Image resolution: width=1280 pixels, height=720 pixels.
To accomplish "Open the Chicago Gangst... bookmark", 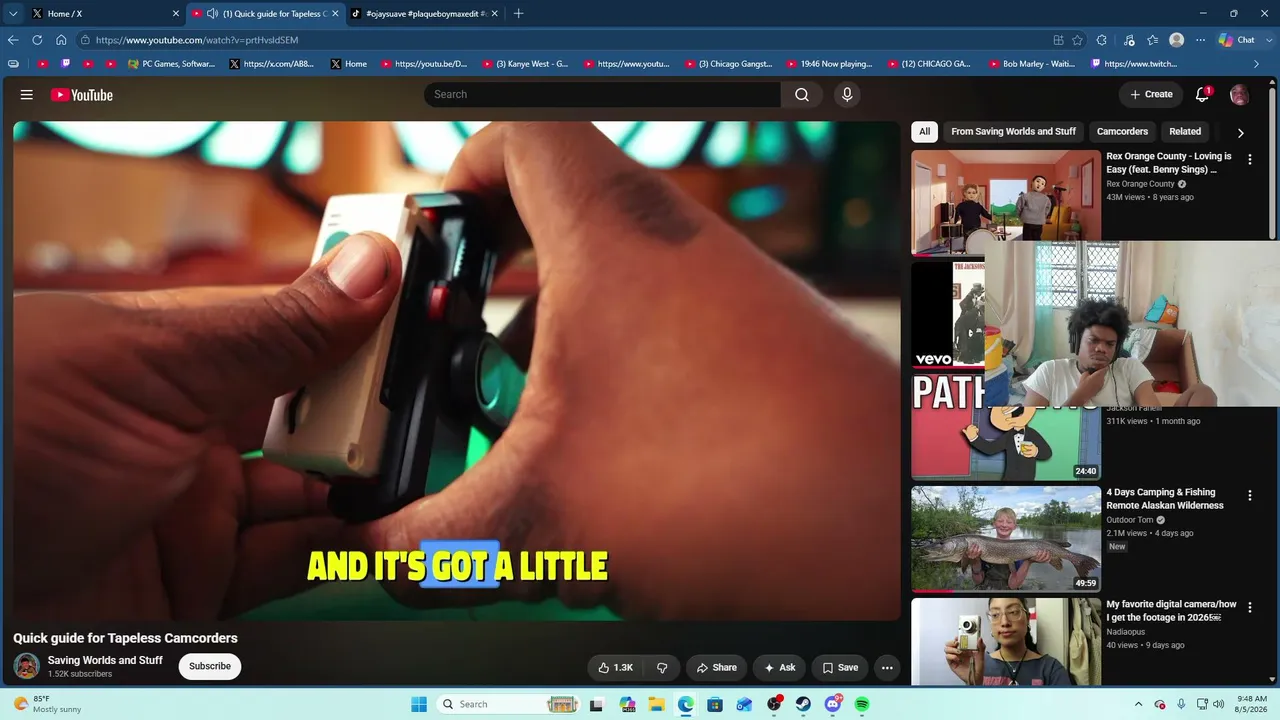I will tap(730, 64).
